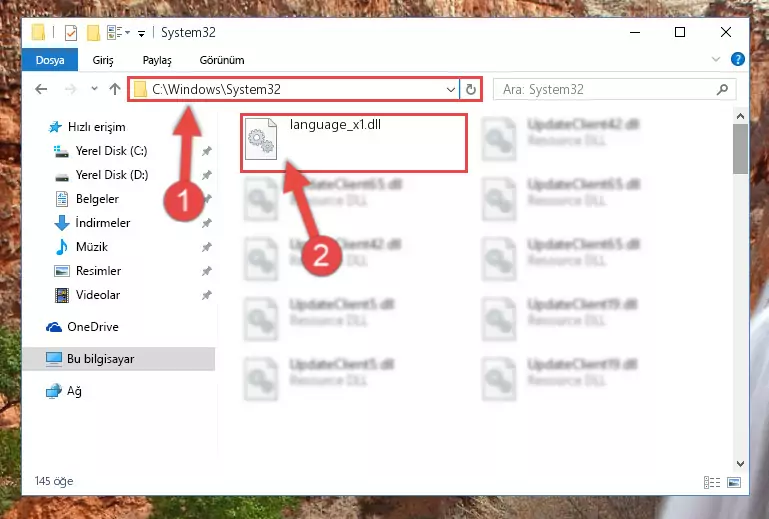769x519 pixels.
Task: Click the file list scroll up arrow
Action: pos(741,116)
